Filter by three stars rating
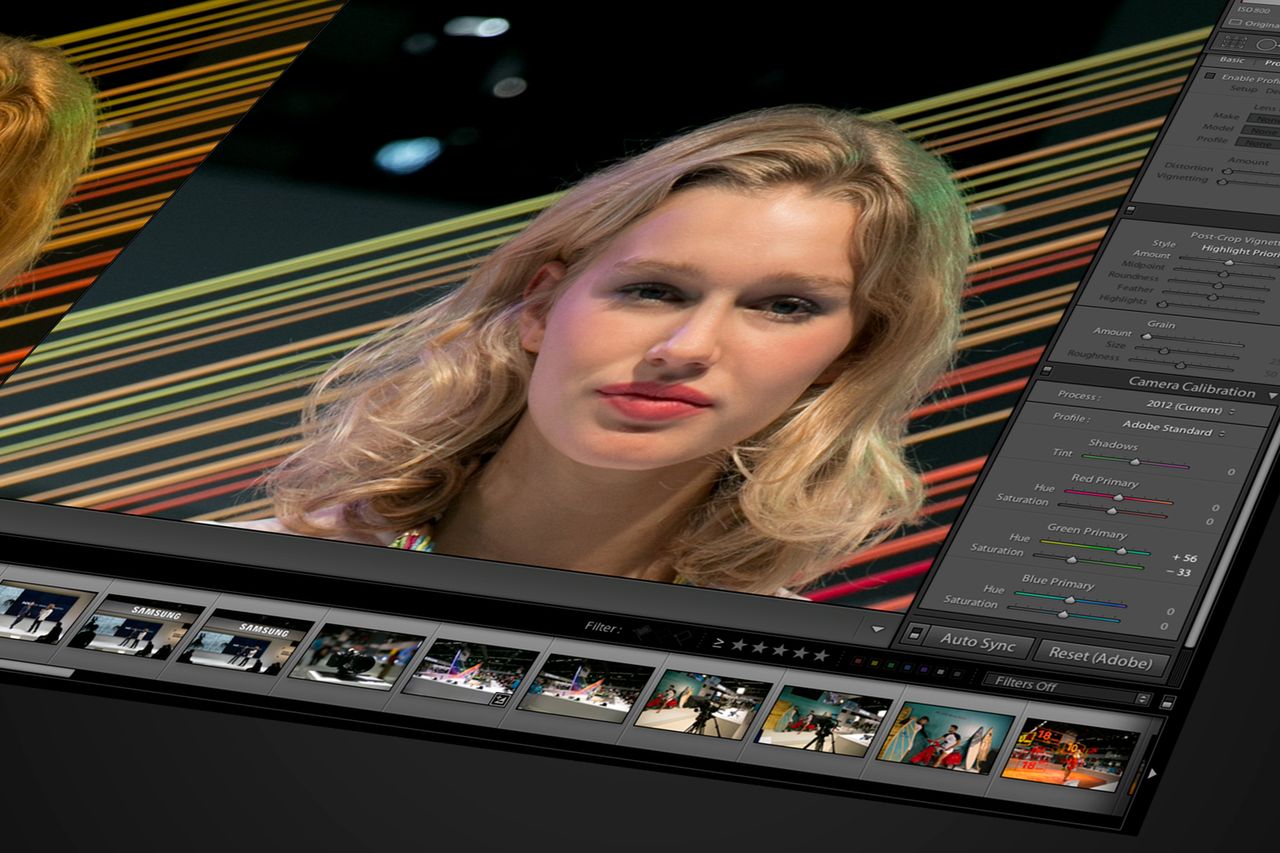This screenshot has width=1280, height=853. (780, 649)
